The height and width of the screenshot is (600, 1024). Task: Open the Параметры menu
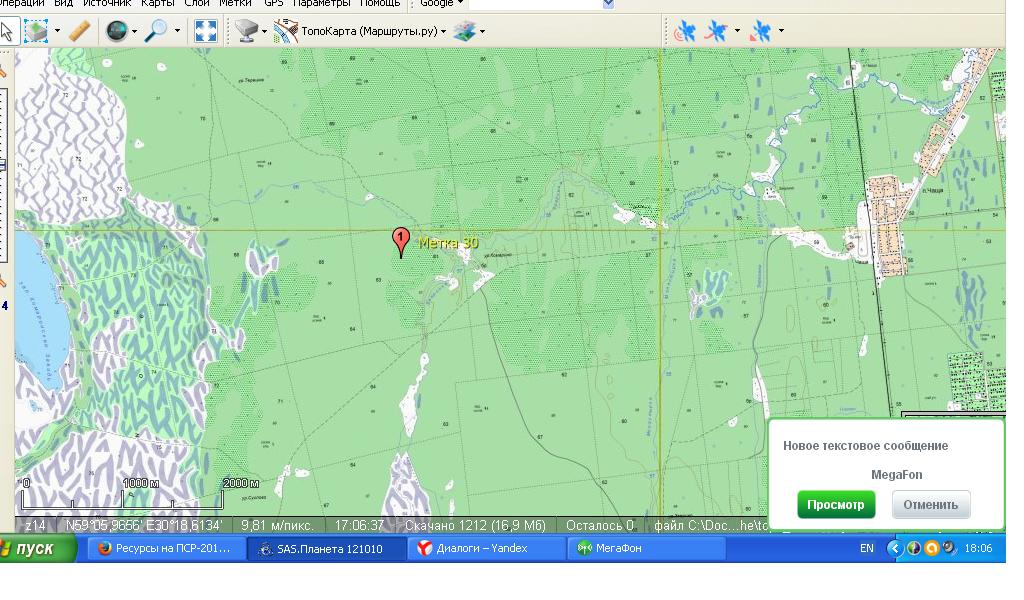pyautogui.click(x=320, y=4)
